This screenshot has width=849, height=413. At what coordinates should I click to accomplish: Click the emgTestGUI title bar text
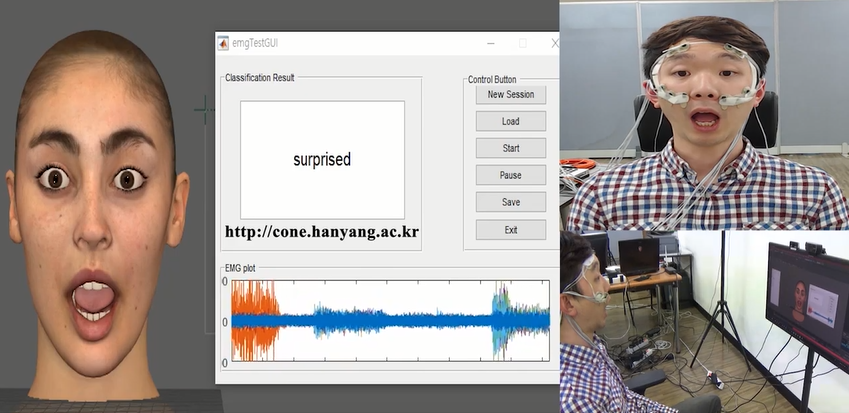(255, 44)
